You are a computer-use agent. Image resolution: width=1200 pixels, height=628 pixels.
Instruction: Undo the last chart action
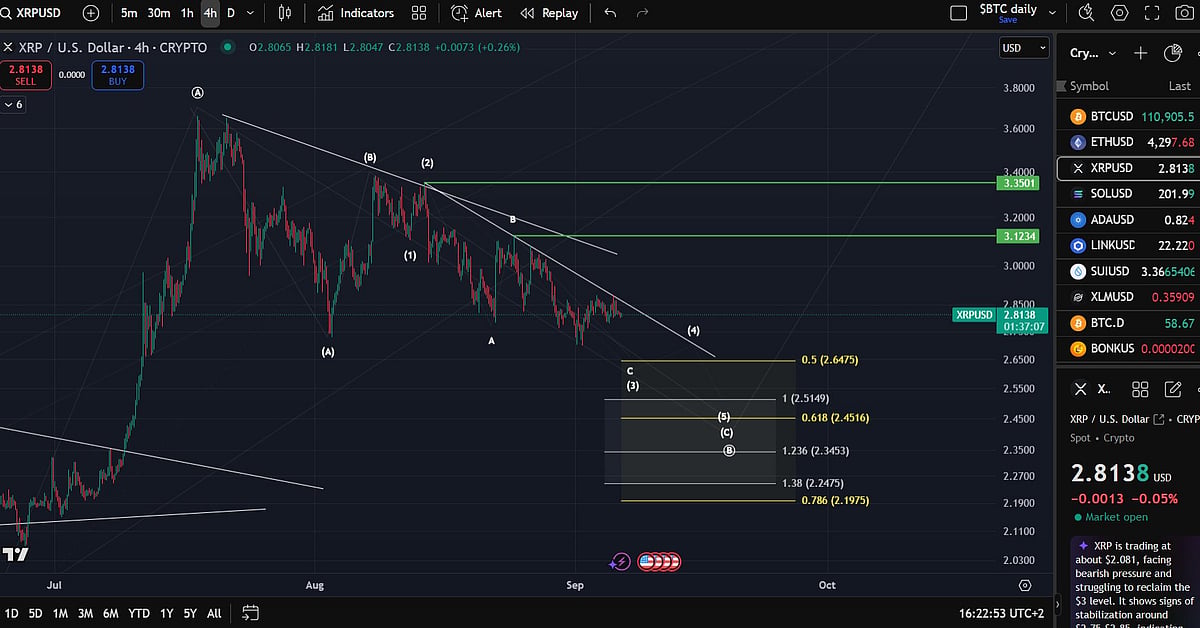point(610,13)
